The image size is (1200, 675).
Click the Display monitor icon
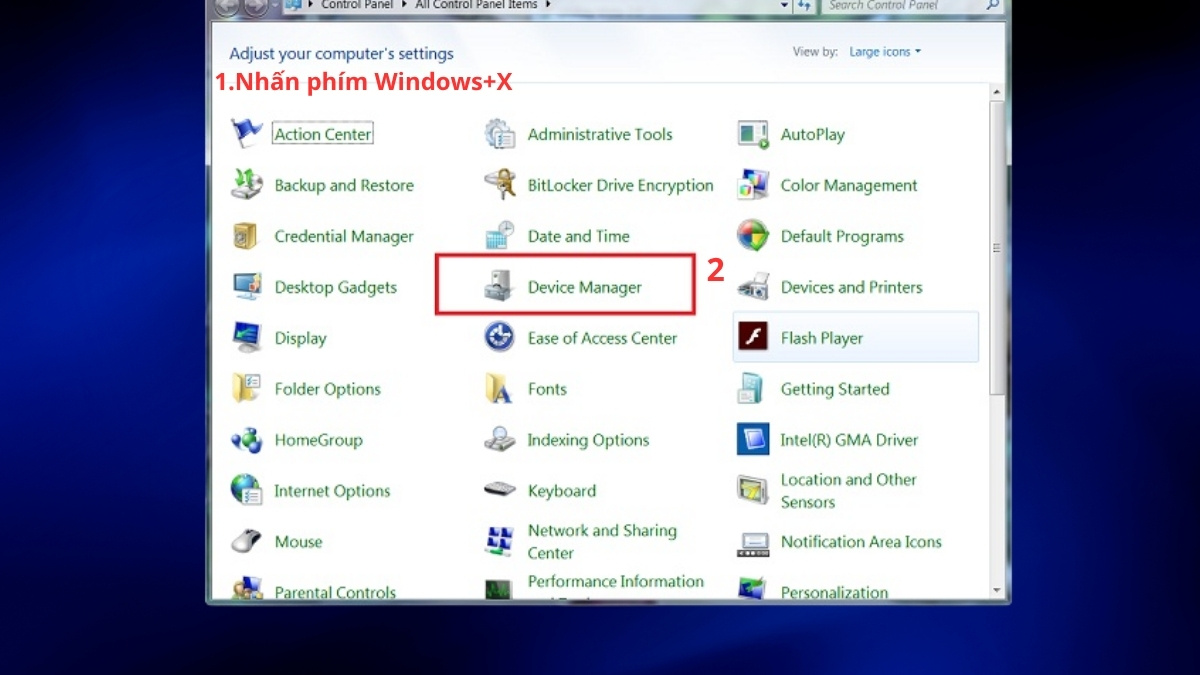(x=247, y=338)
